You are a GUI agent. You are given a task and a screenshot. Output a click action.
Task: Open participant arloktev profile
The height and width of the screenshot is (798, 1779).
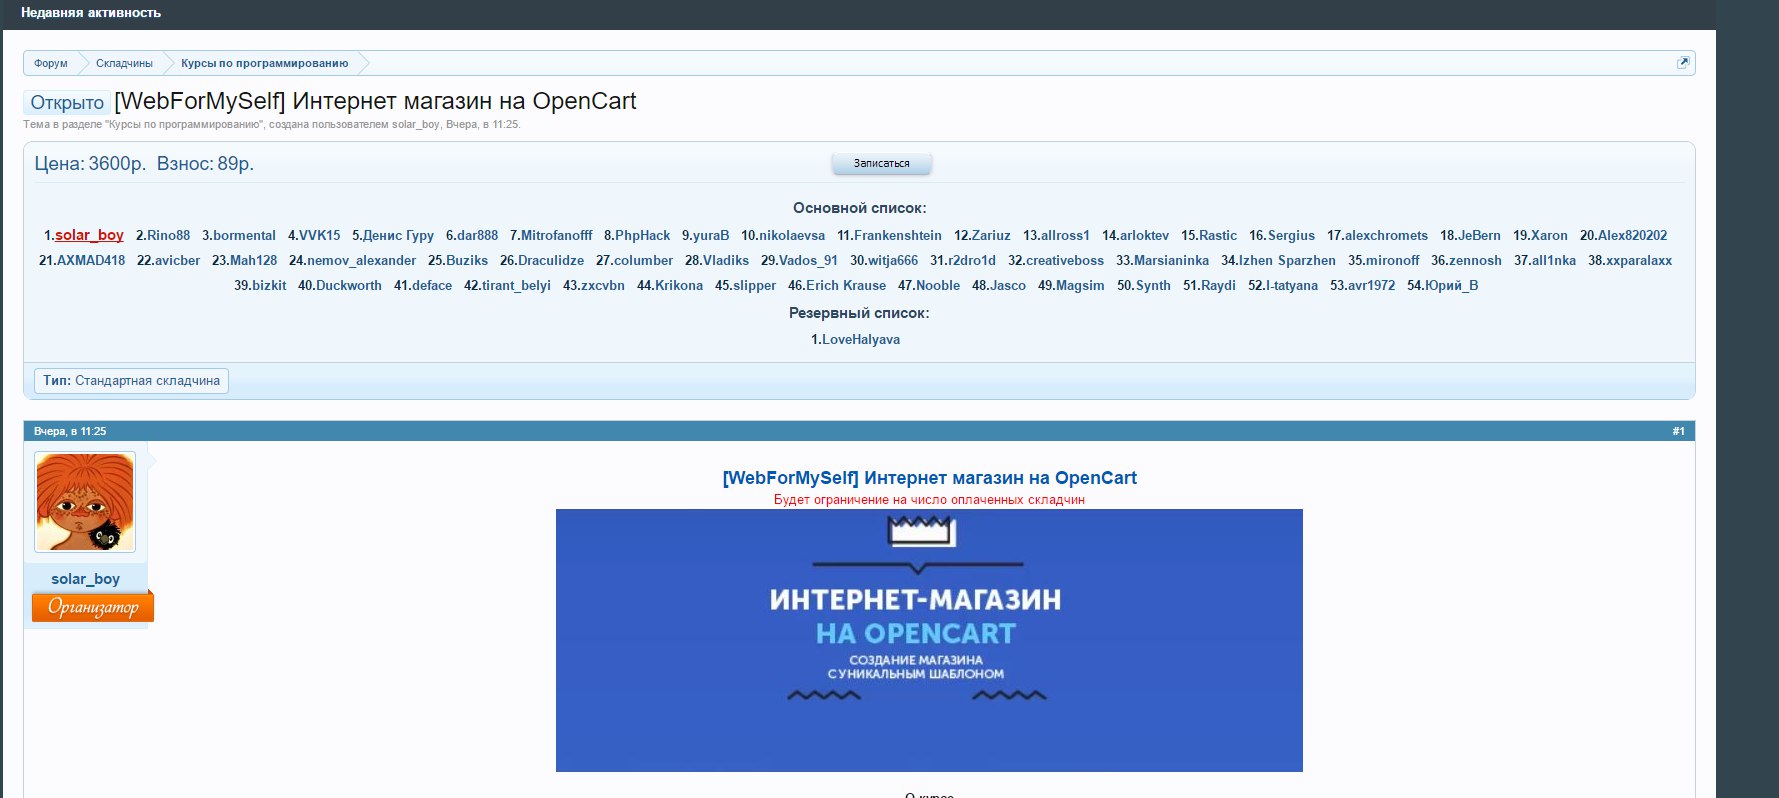click(x=1144, y=235)
